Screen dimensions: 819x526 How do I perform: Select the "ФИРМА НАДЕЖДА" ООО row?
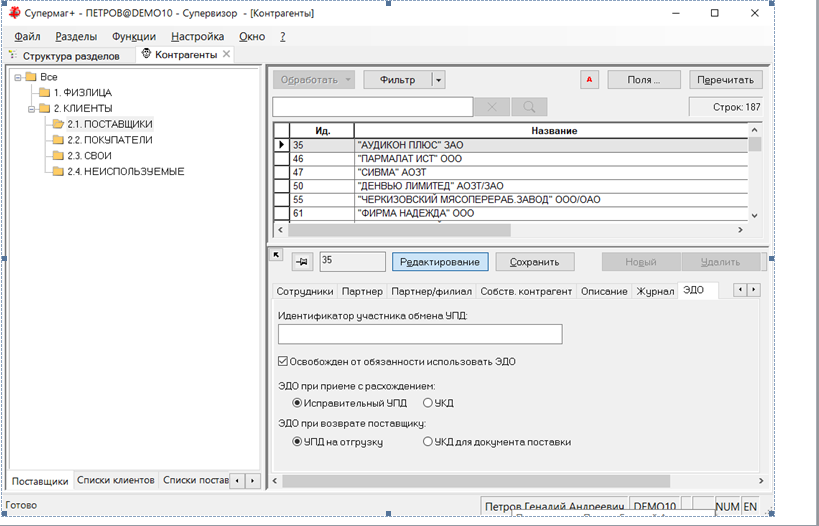[x=511, y=213]
